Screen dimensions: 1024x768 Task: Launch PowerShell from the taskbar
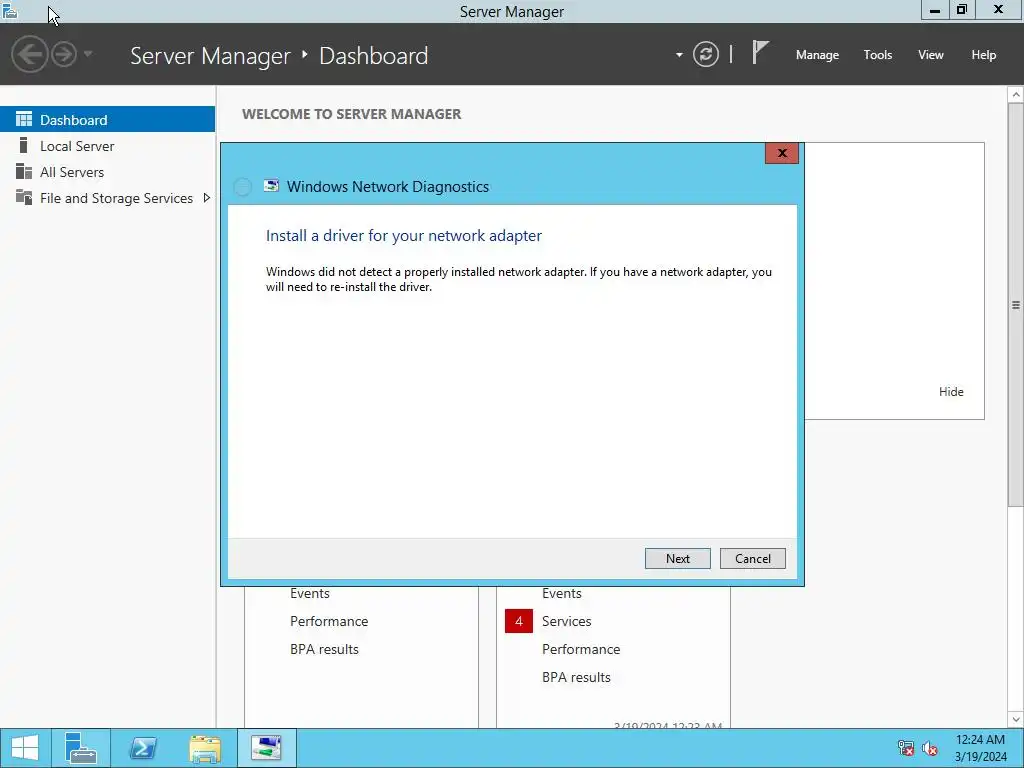point(143,748)
